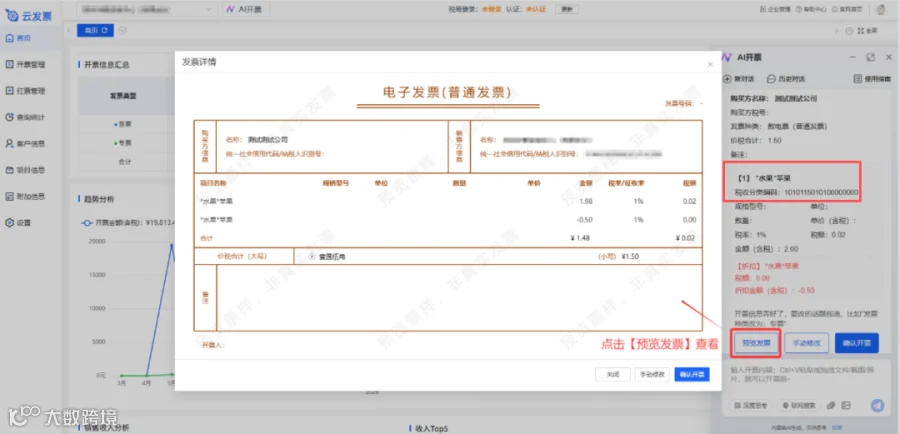
Task: Toggle 深度思考 mode in chat input
Action: 752,405
